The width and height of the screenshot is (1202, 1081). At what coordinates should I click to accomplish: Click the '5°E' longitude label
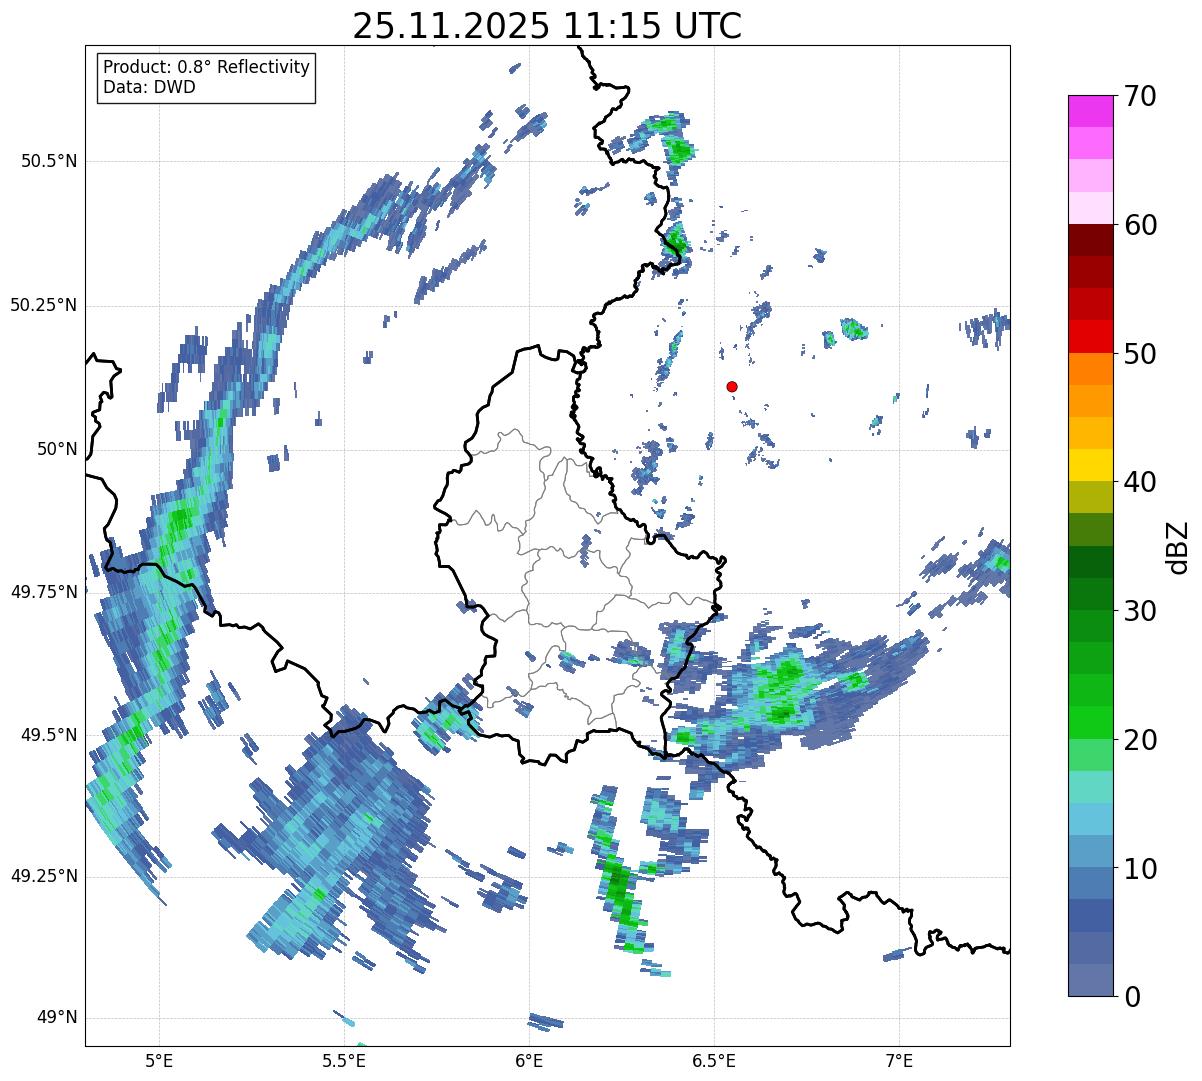click(x=159, y=1061)
